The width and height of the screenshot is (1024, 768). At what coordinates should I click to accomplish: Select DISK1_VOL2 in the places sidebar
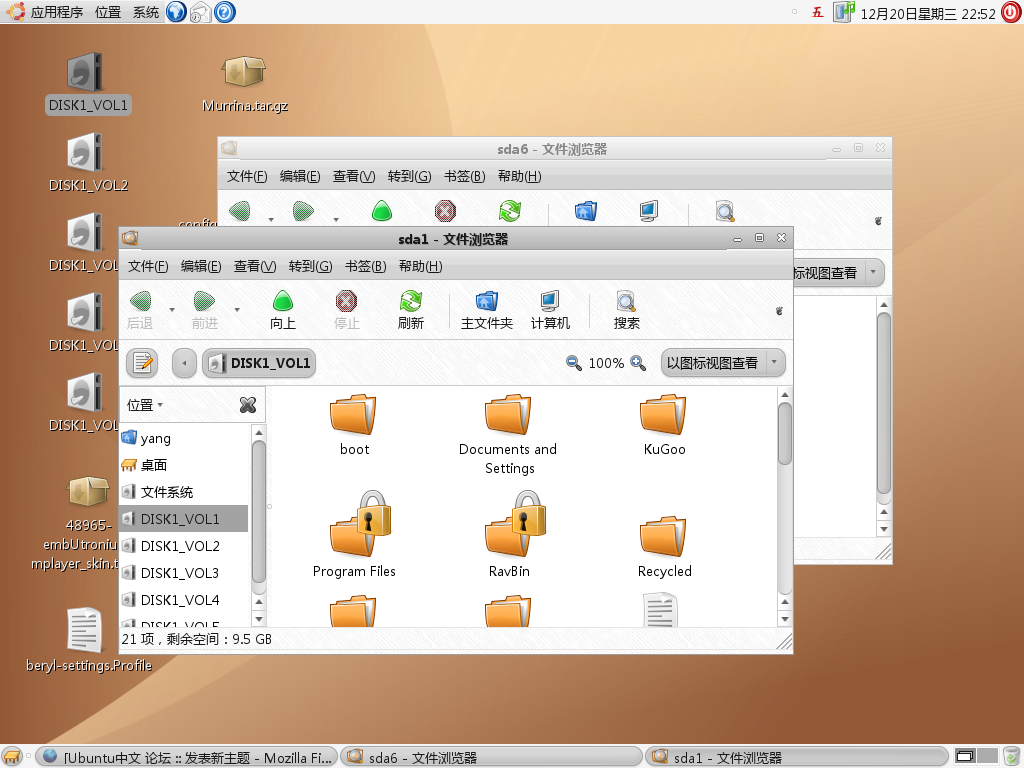click(x=184, y=545)
